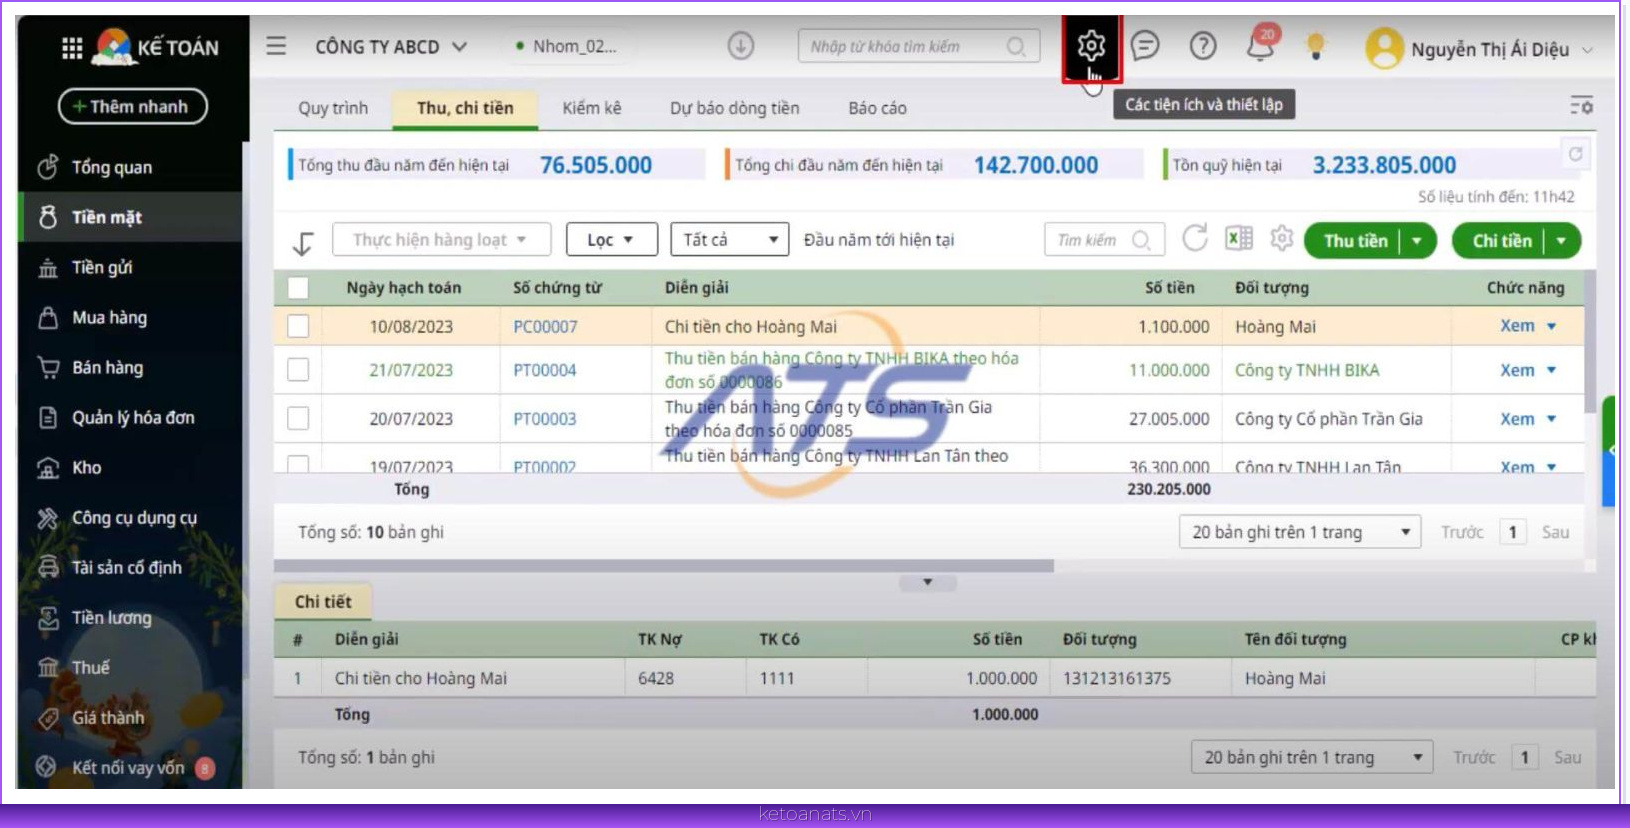The width and height of the screenshot is (1630, 828).
Task: Focus the keyword search box in header
Action: tap(918, 46)
